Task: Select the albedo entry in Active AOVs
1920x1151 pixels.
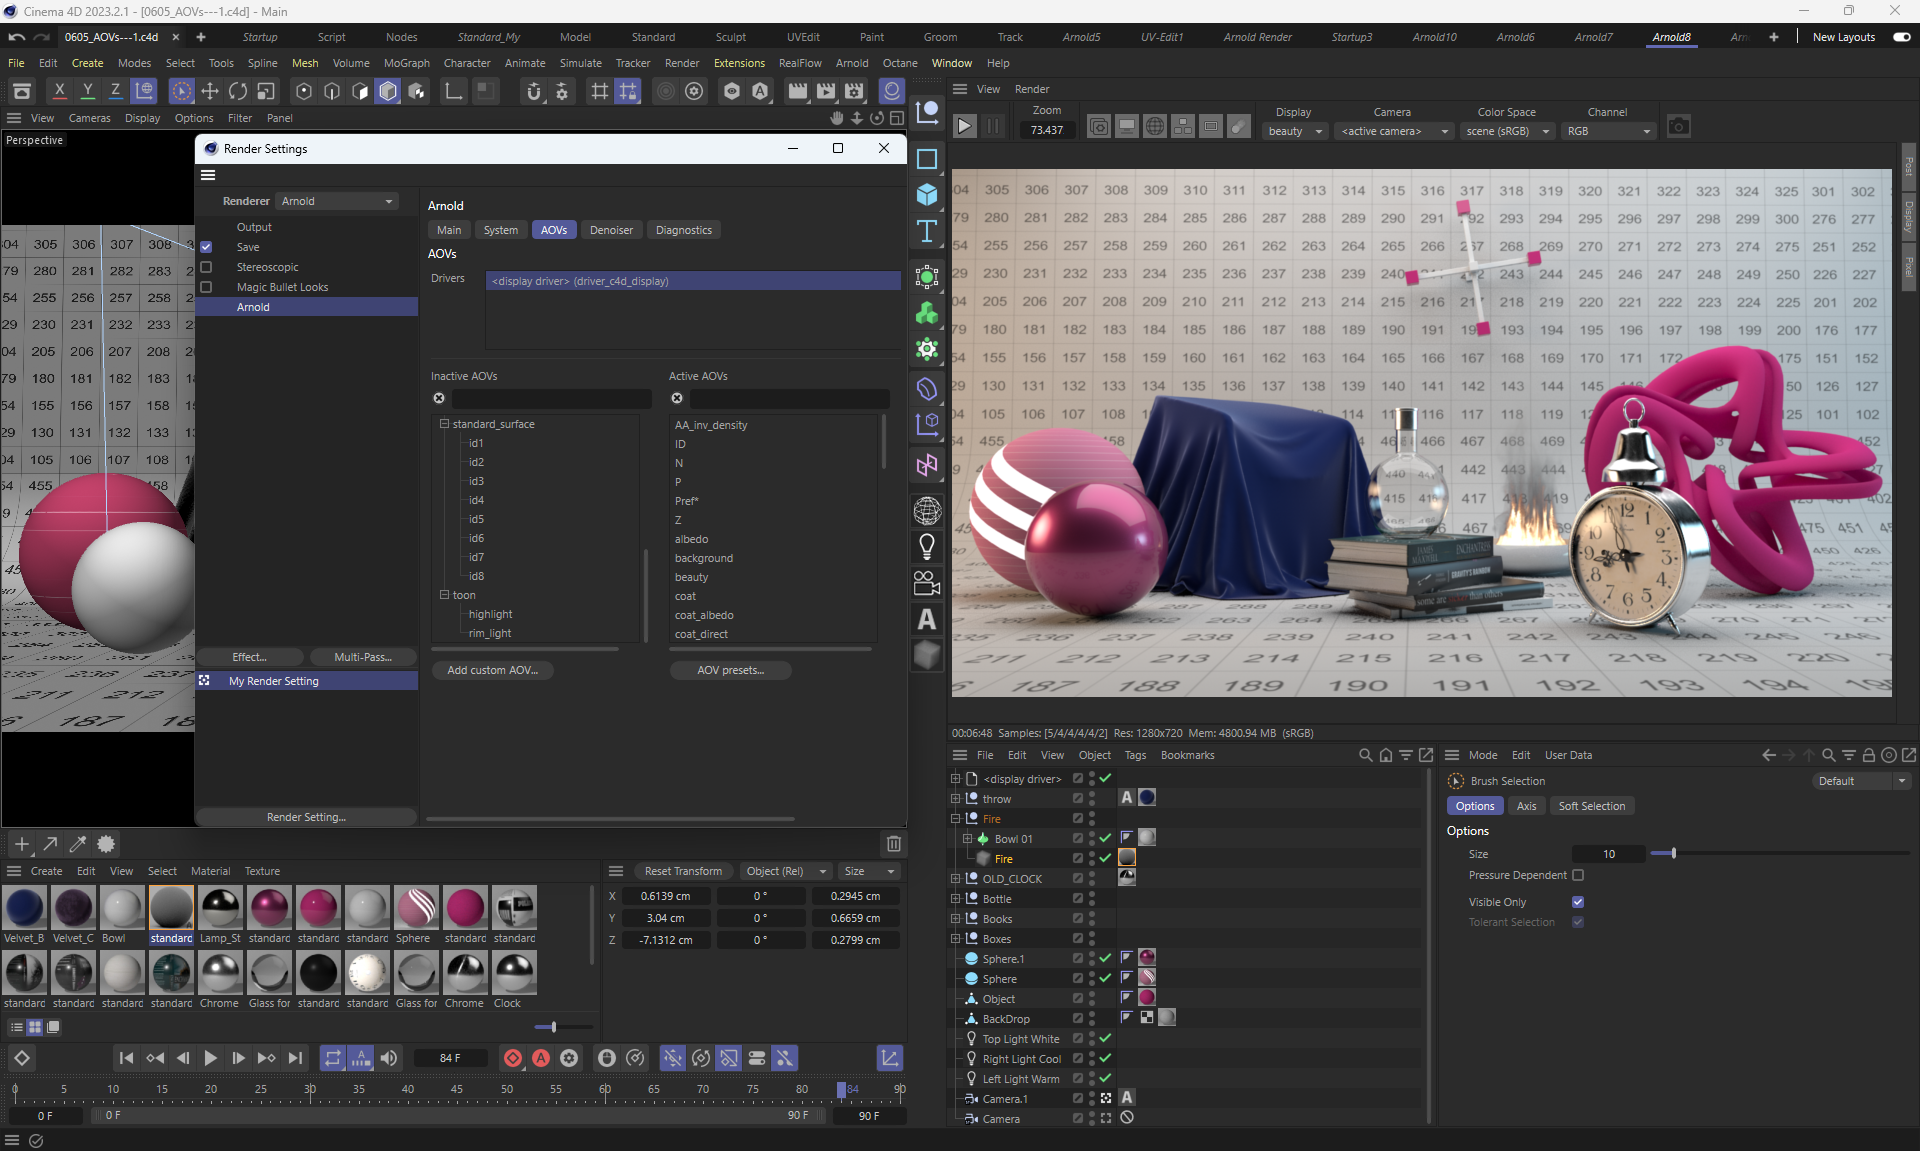Action: [691, 539]
